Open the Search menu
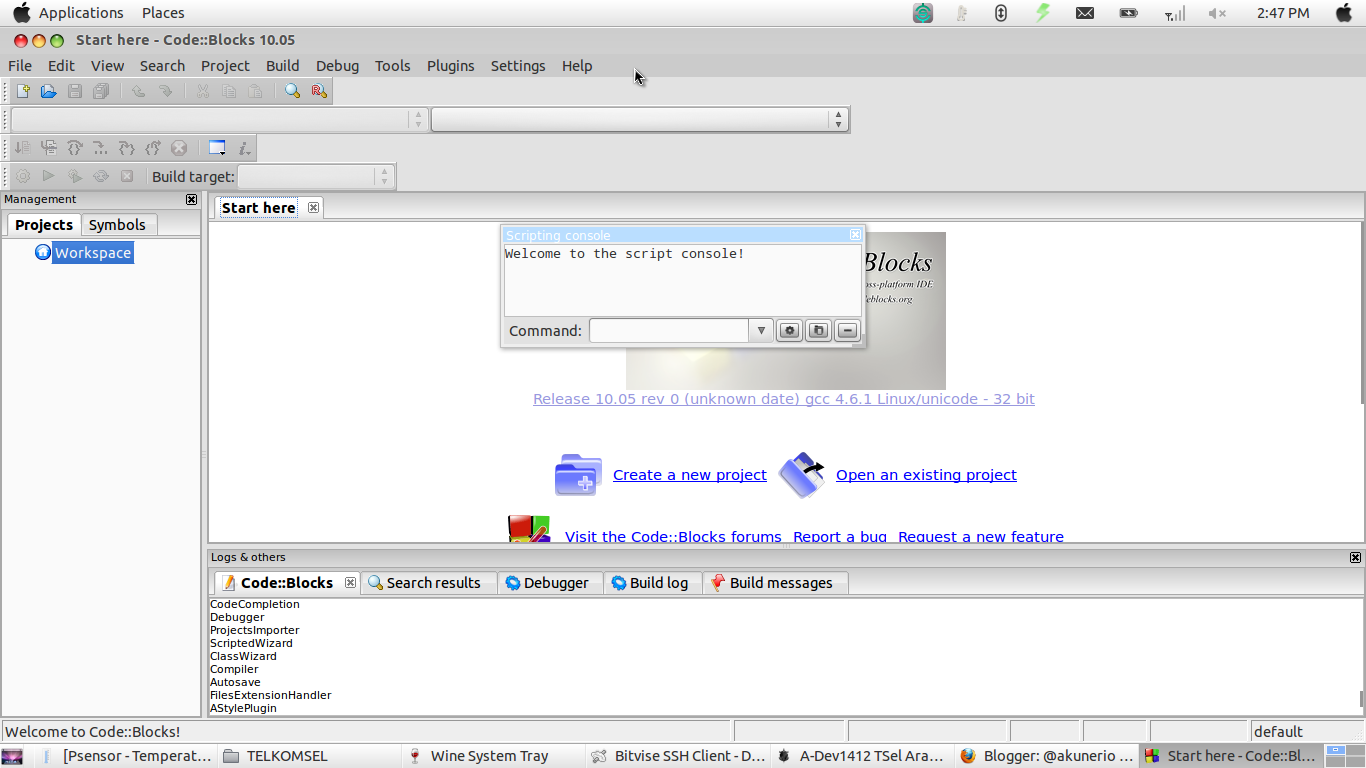 coord(162,66)
